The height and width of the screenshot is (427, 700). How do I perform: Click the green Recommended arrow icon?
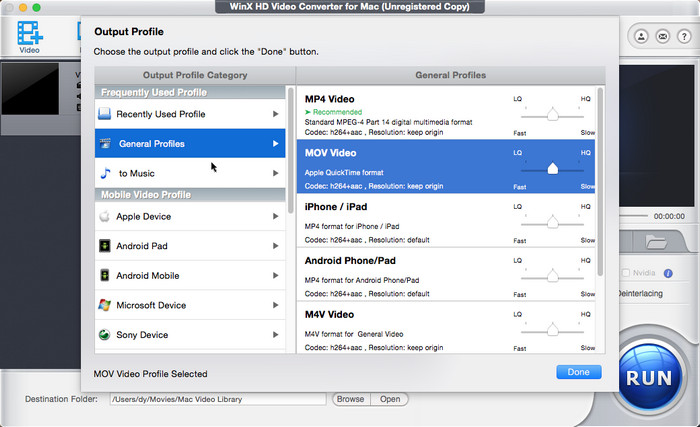click(x=308, y=112)
